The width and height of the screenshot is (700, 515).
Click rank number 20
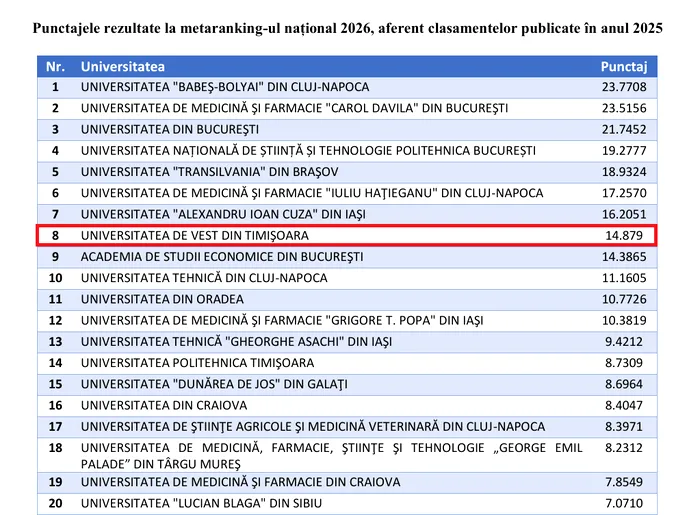55,503
